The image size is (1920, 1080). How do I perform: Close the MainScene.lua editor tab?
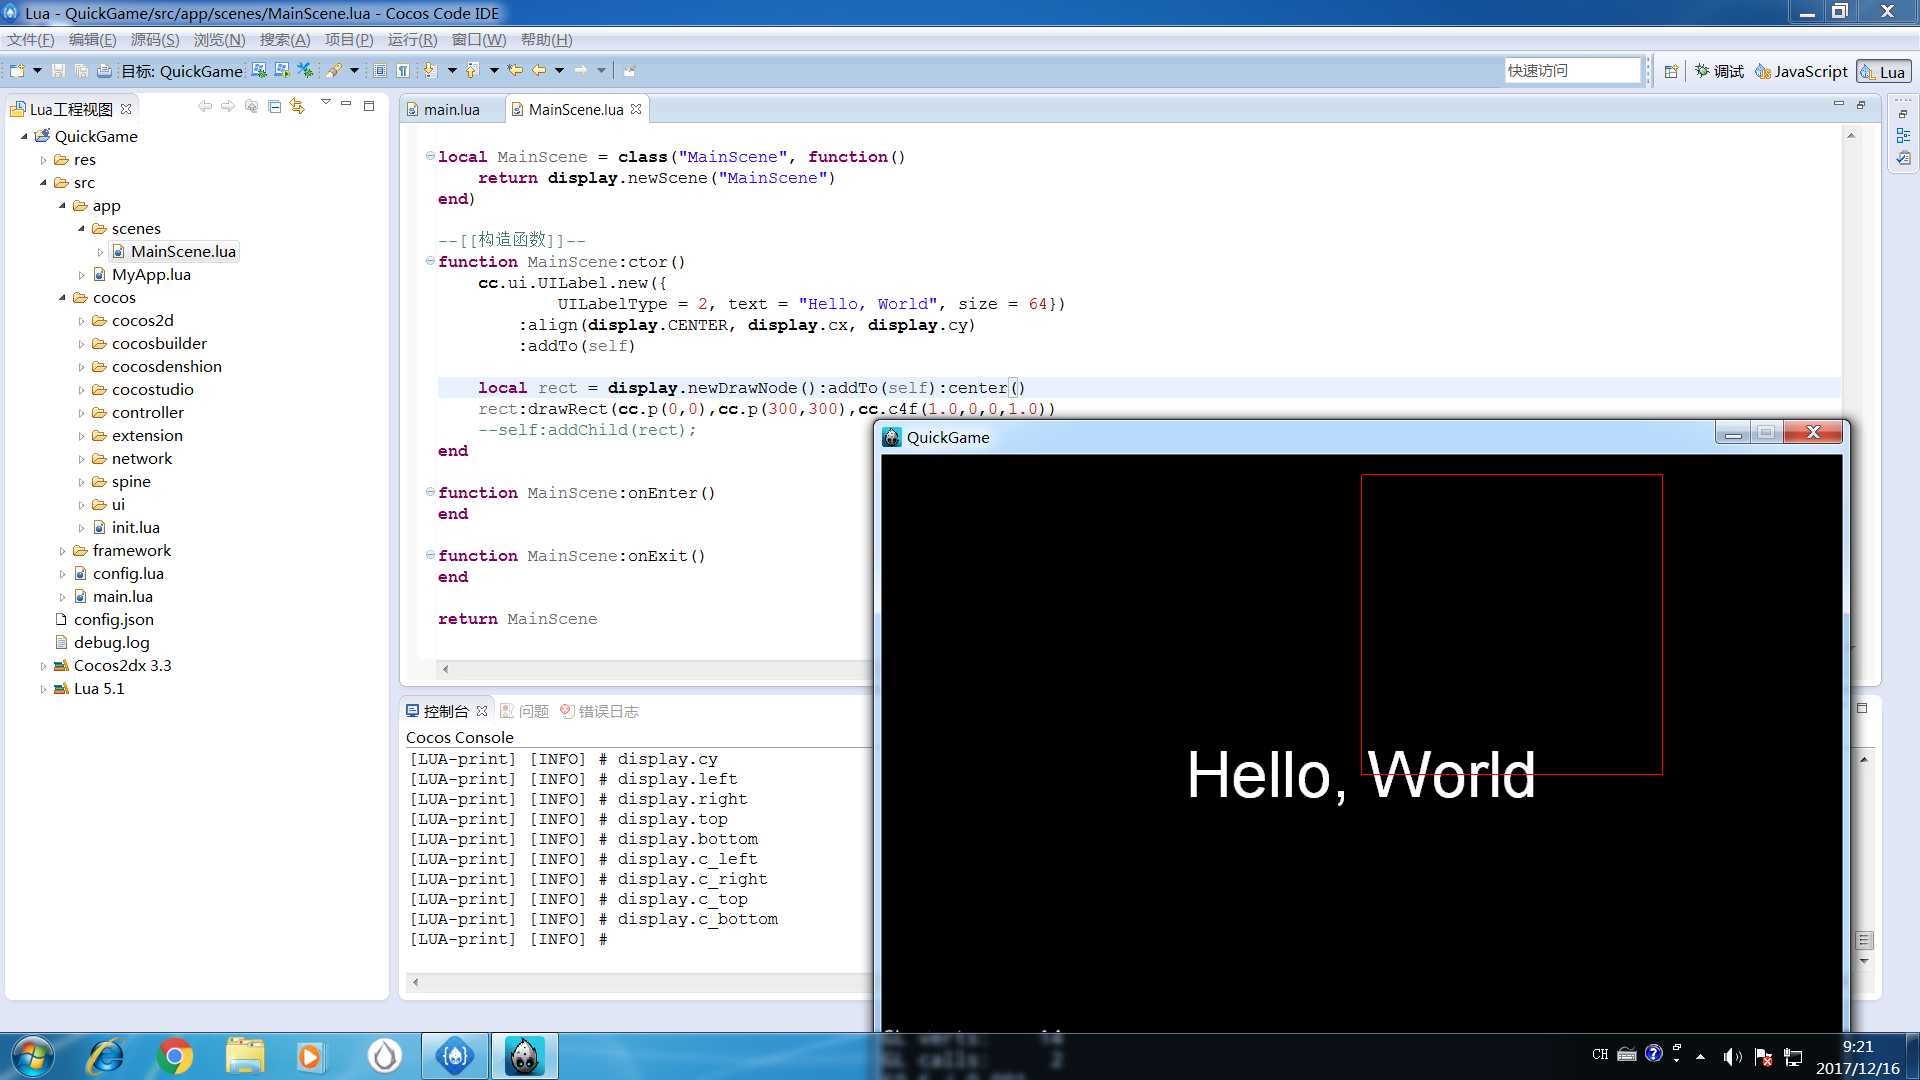[636, 109]
